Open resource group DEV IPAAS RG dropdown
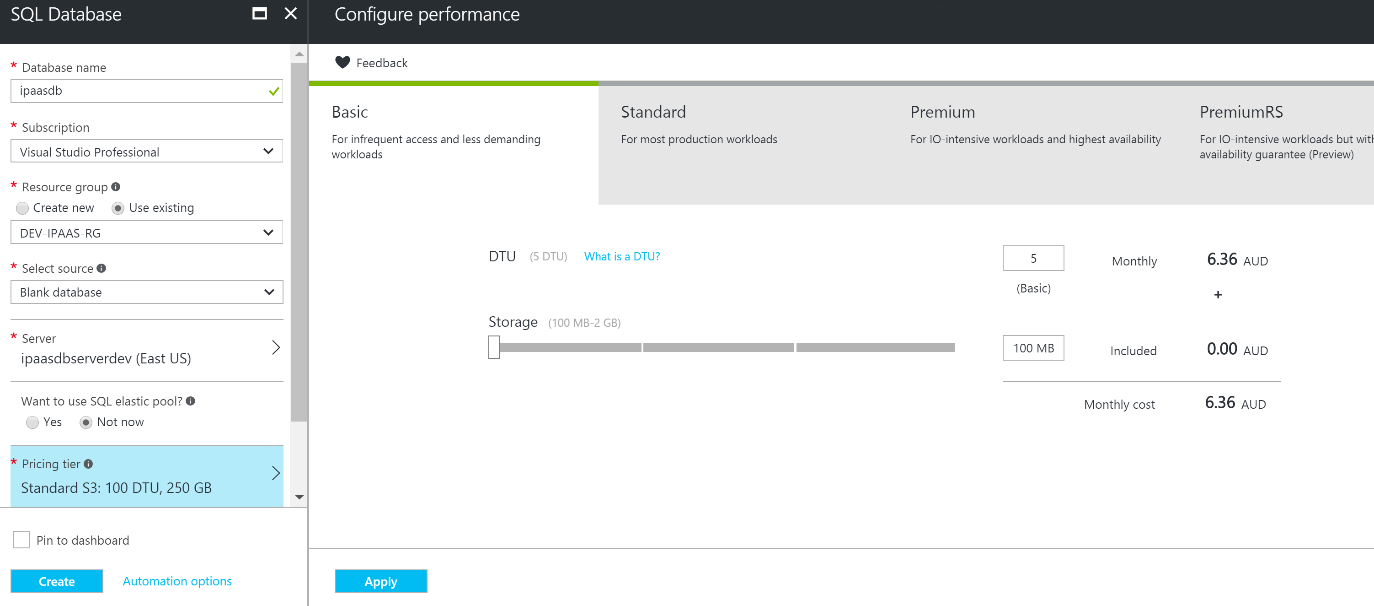The image size is (1374, 606). pos(147,232)
